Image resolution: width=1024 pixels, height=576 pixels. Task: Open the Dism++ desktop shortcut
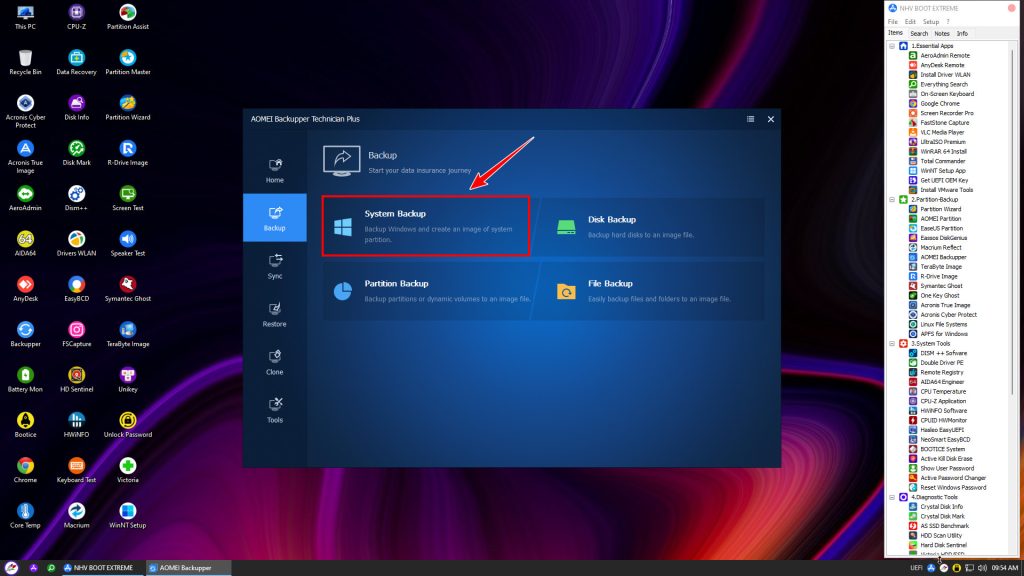pos(76,199)
